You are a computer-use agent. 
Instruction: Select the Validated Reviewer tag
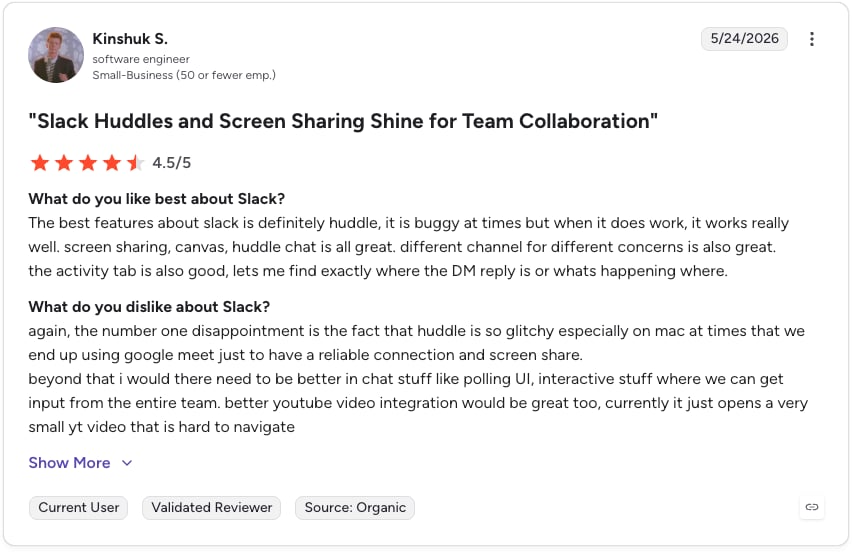(x=212, y=507)
